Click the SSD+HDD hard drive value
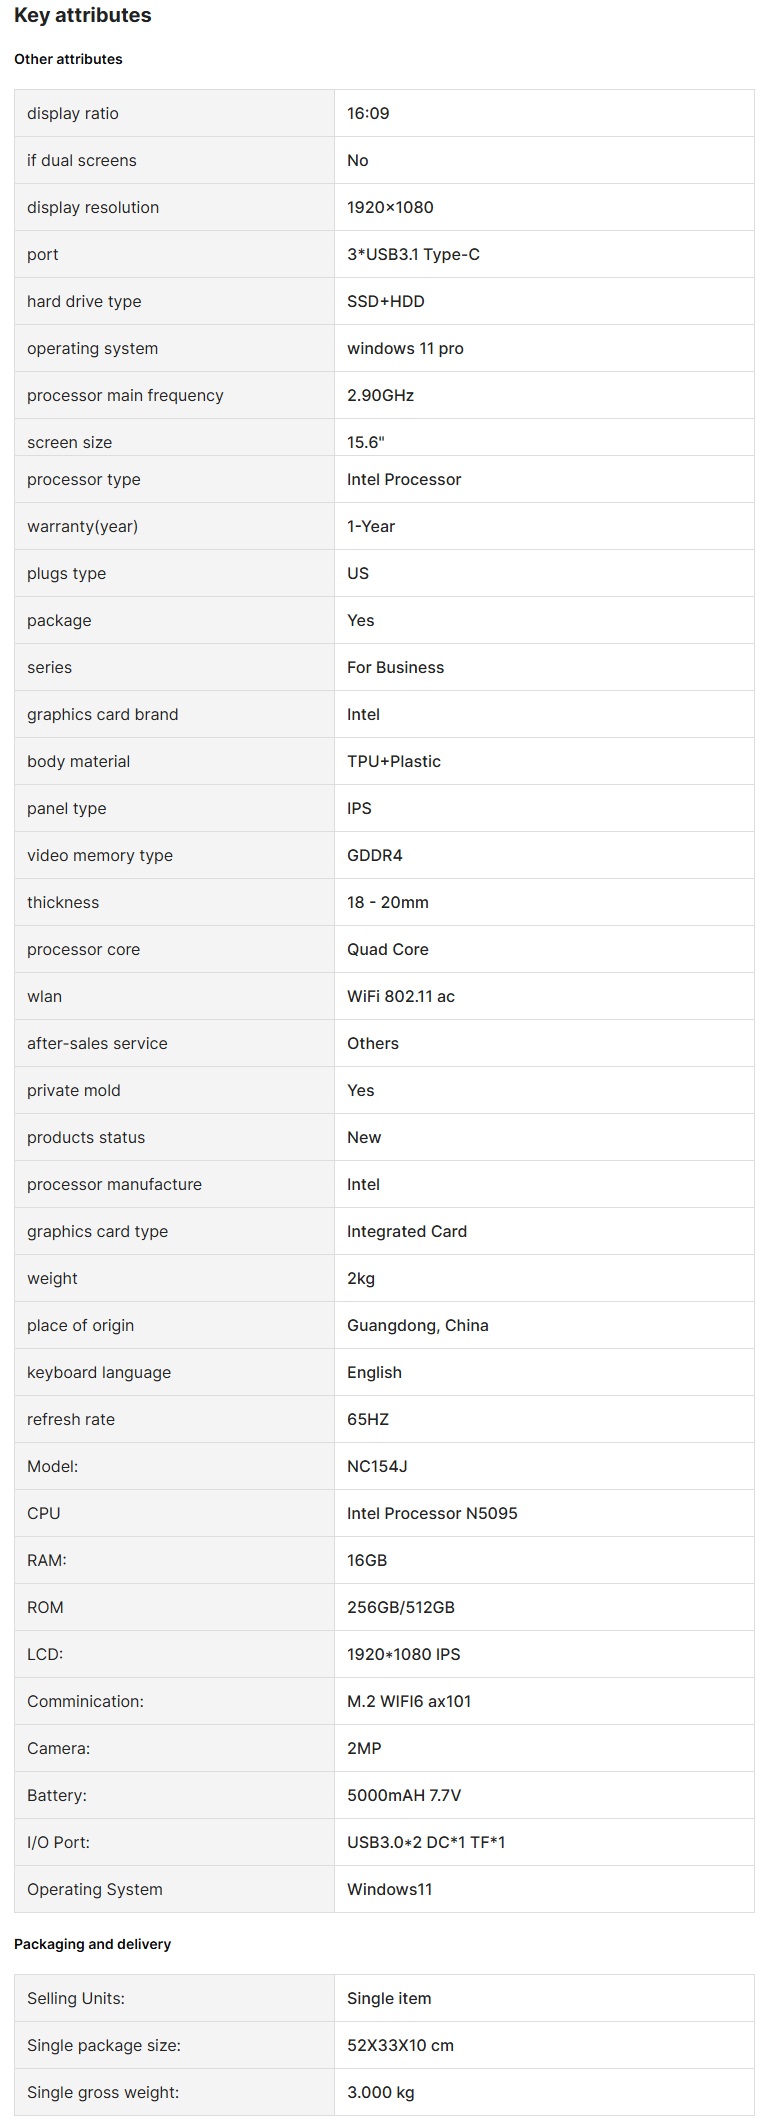Image resolution: width=762 pixels, height=2121 pixels. click(x=385, y=301)
